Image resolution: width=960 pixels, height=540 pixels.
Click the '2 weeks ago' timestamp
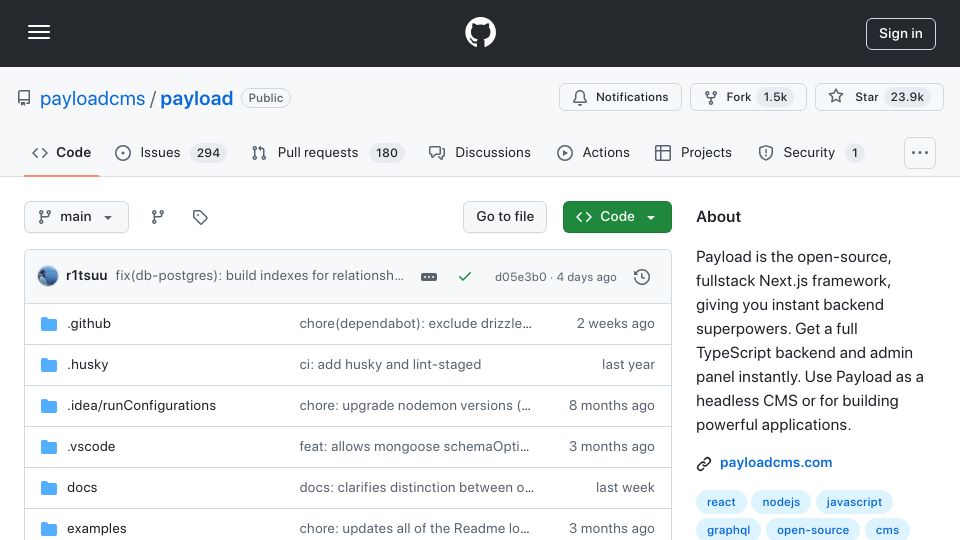pos(615,323)
